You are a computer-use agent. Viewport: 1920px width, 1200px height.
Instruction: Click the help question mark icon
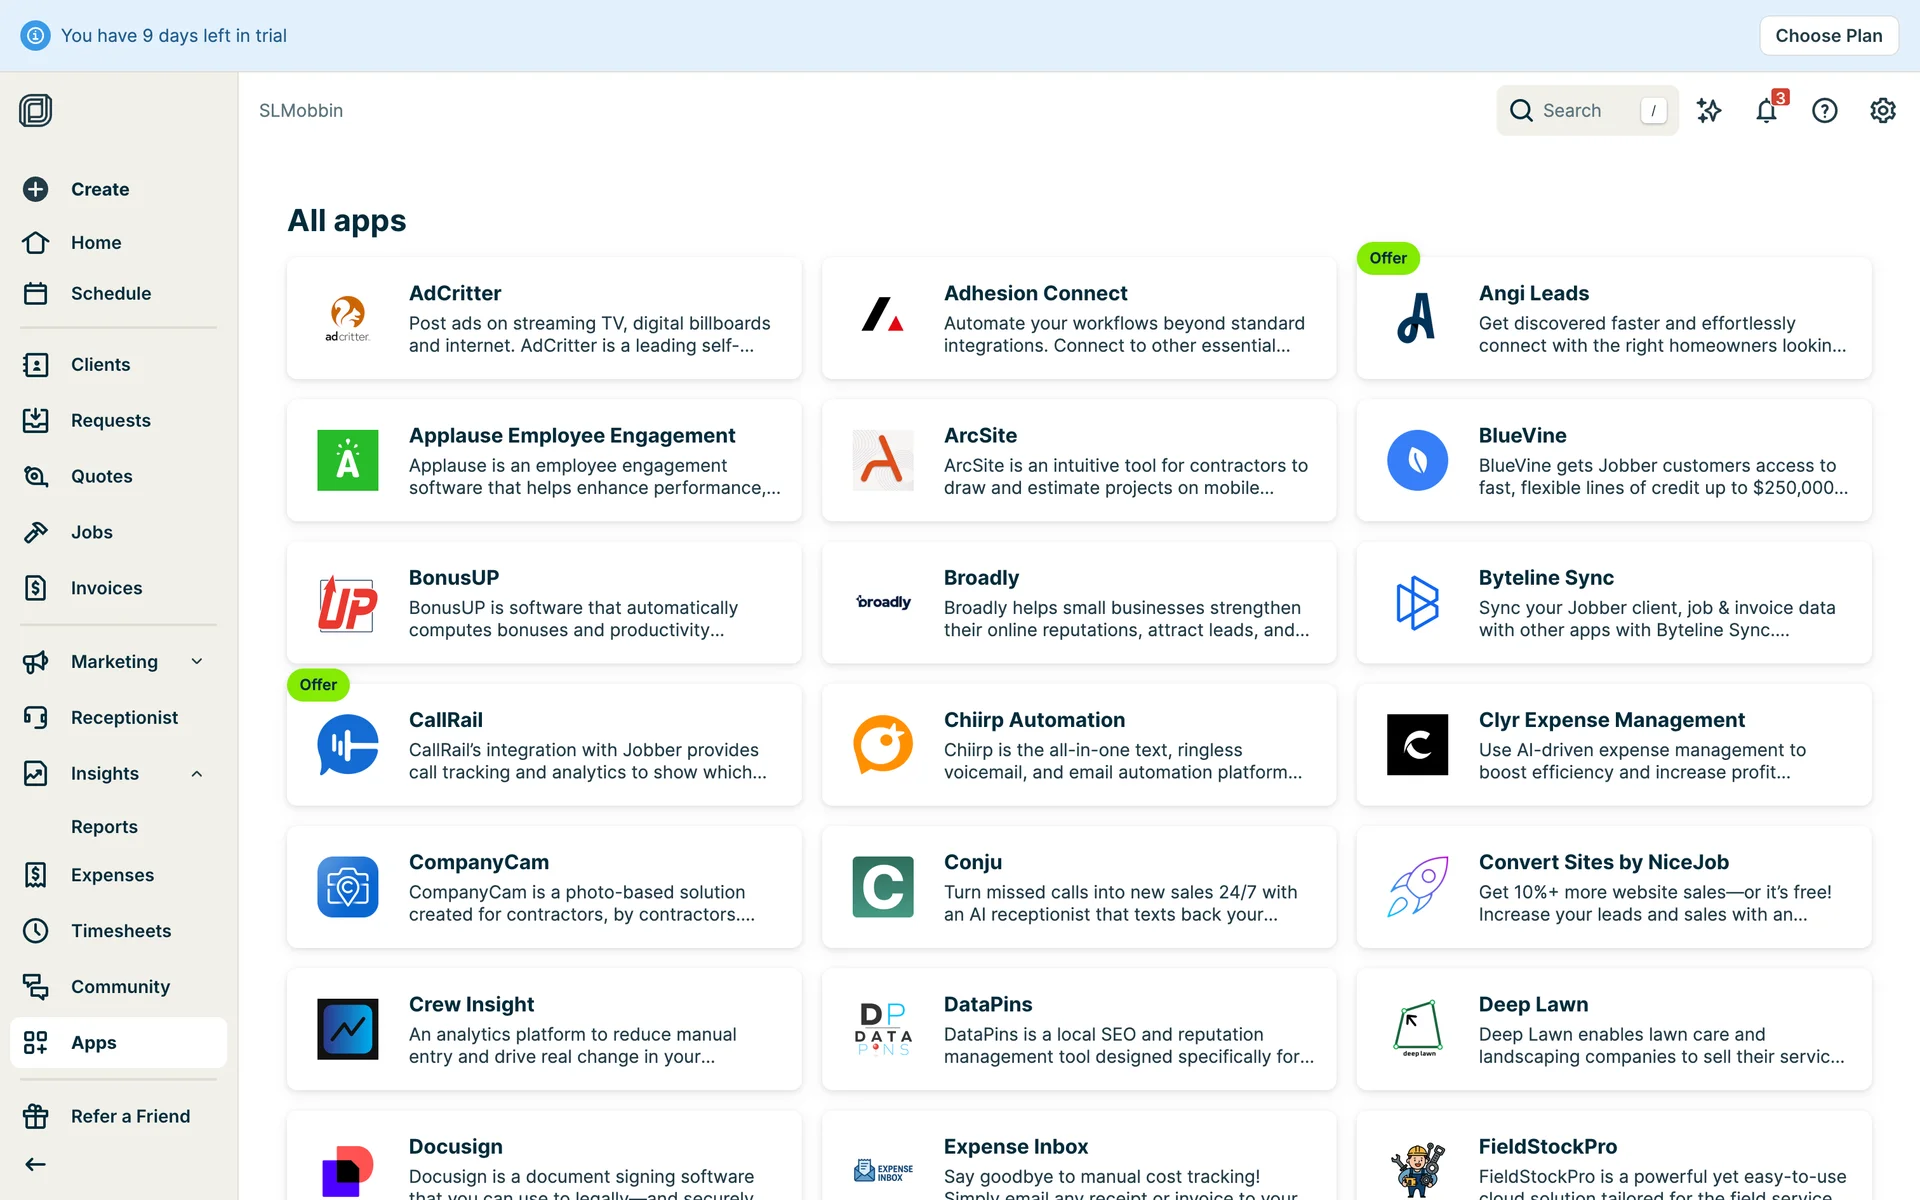1824,111
